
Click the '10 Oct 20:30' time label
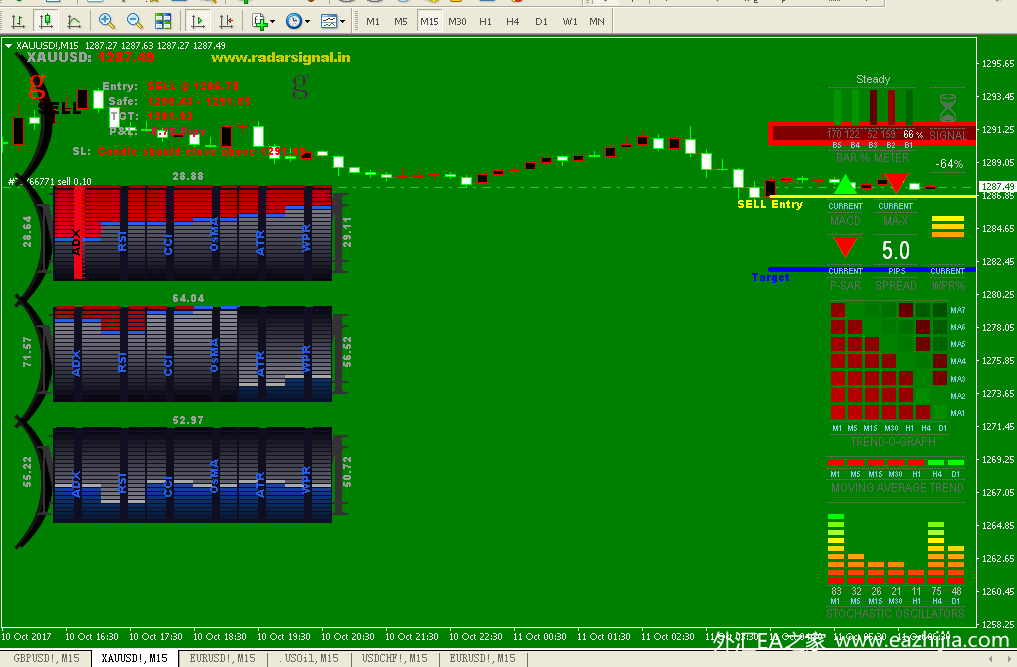click(x=348, y=637)
